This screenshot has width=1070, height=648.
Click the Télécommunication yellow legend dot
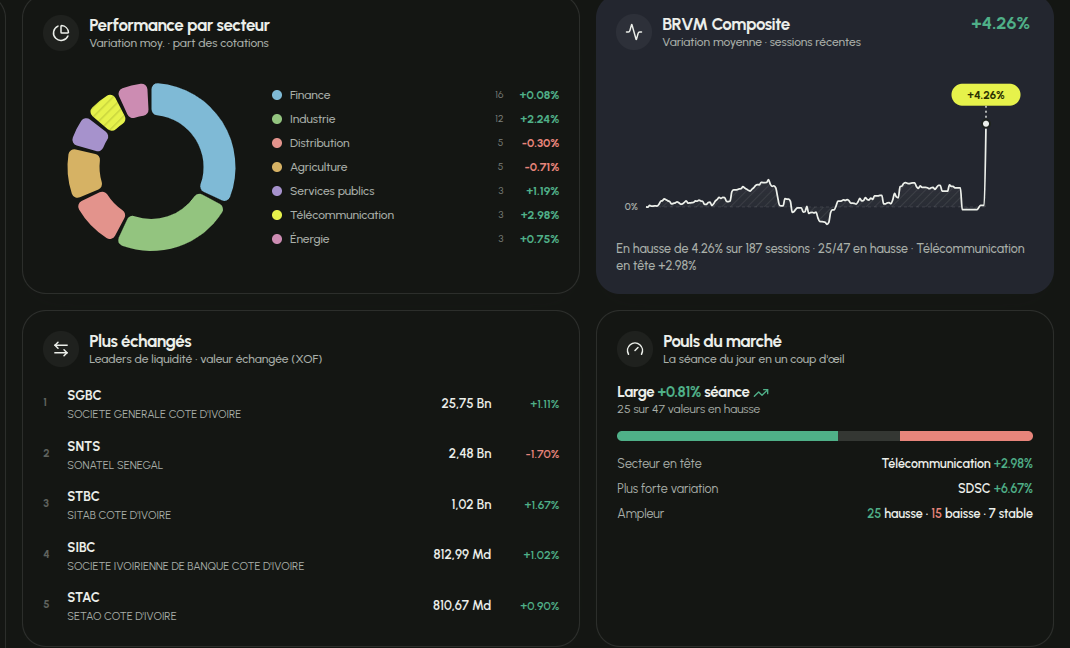click(x=277, y=215)
